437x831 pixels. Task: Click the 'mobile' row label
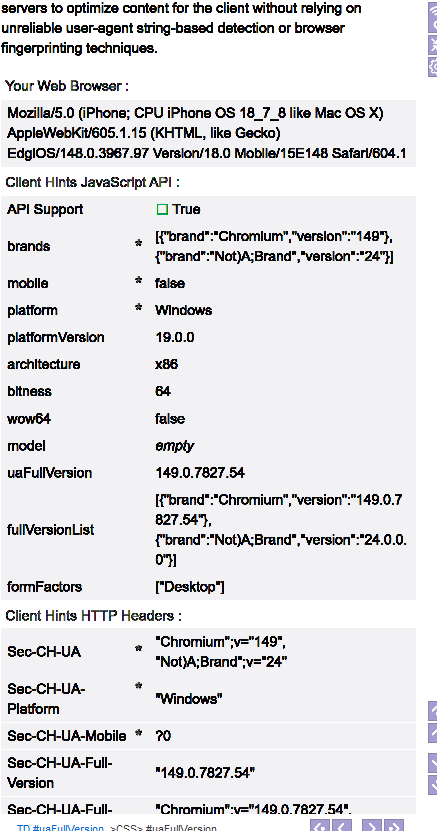click(x=28, y=284)
